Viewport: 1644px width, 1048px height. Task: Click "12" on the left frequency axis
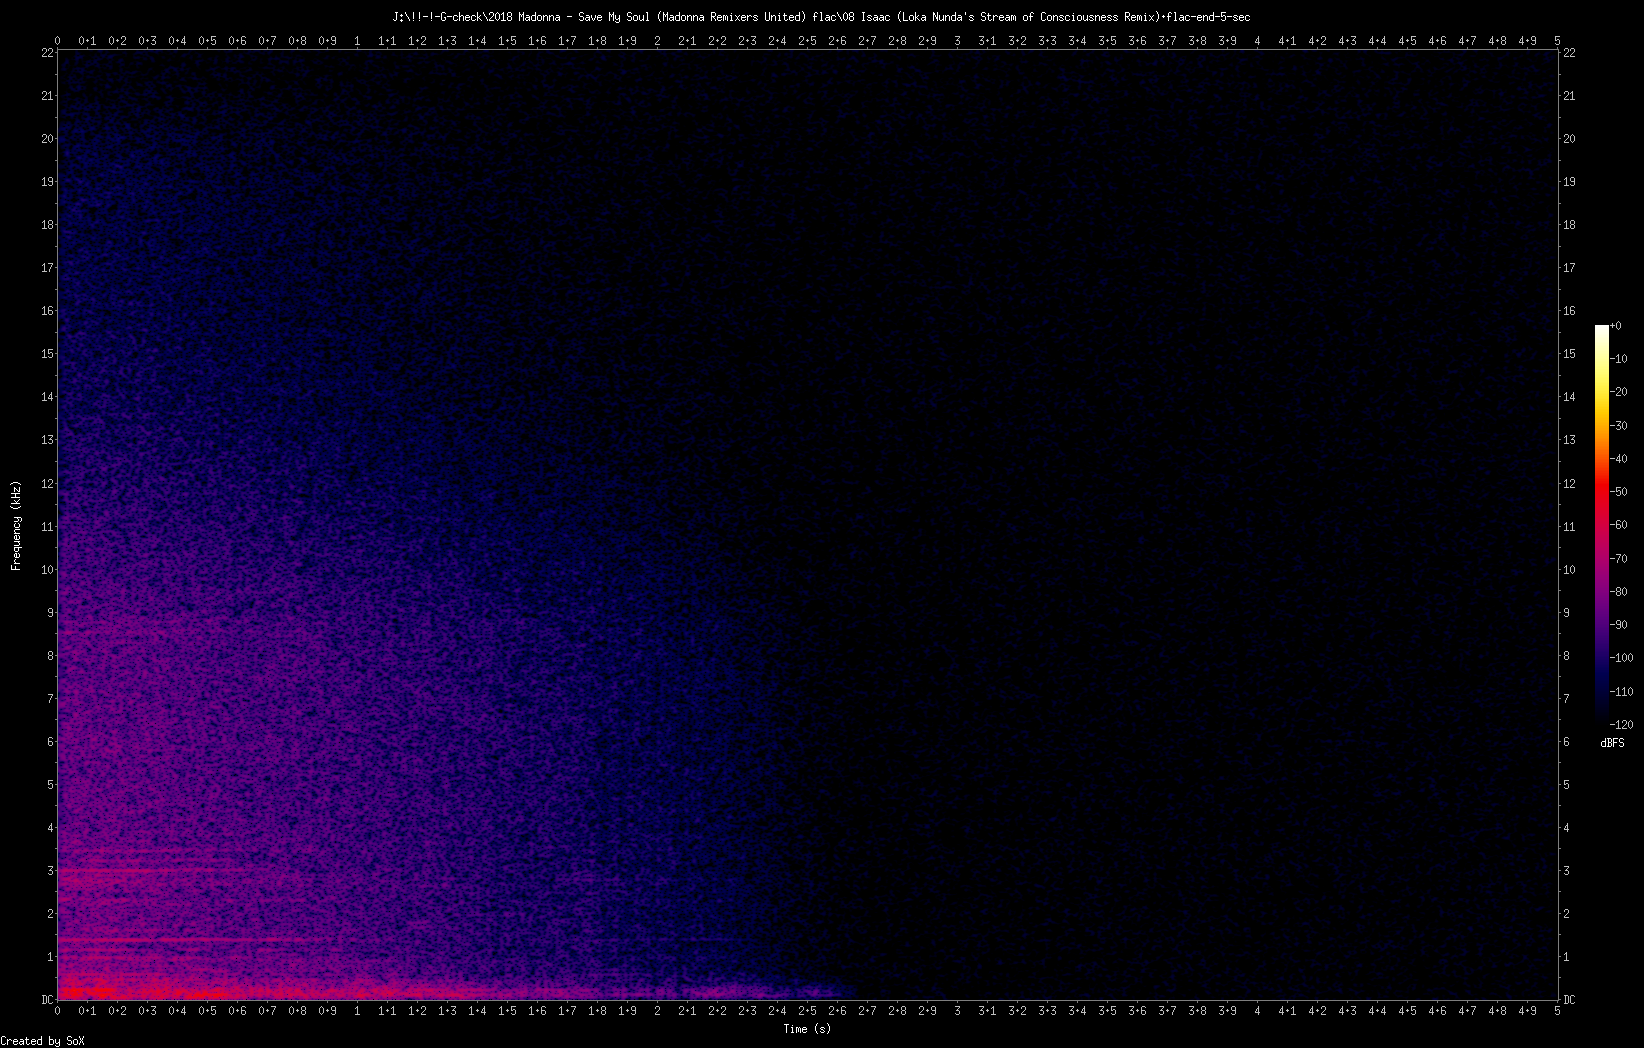47,484
